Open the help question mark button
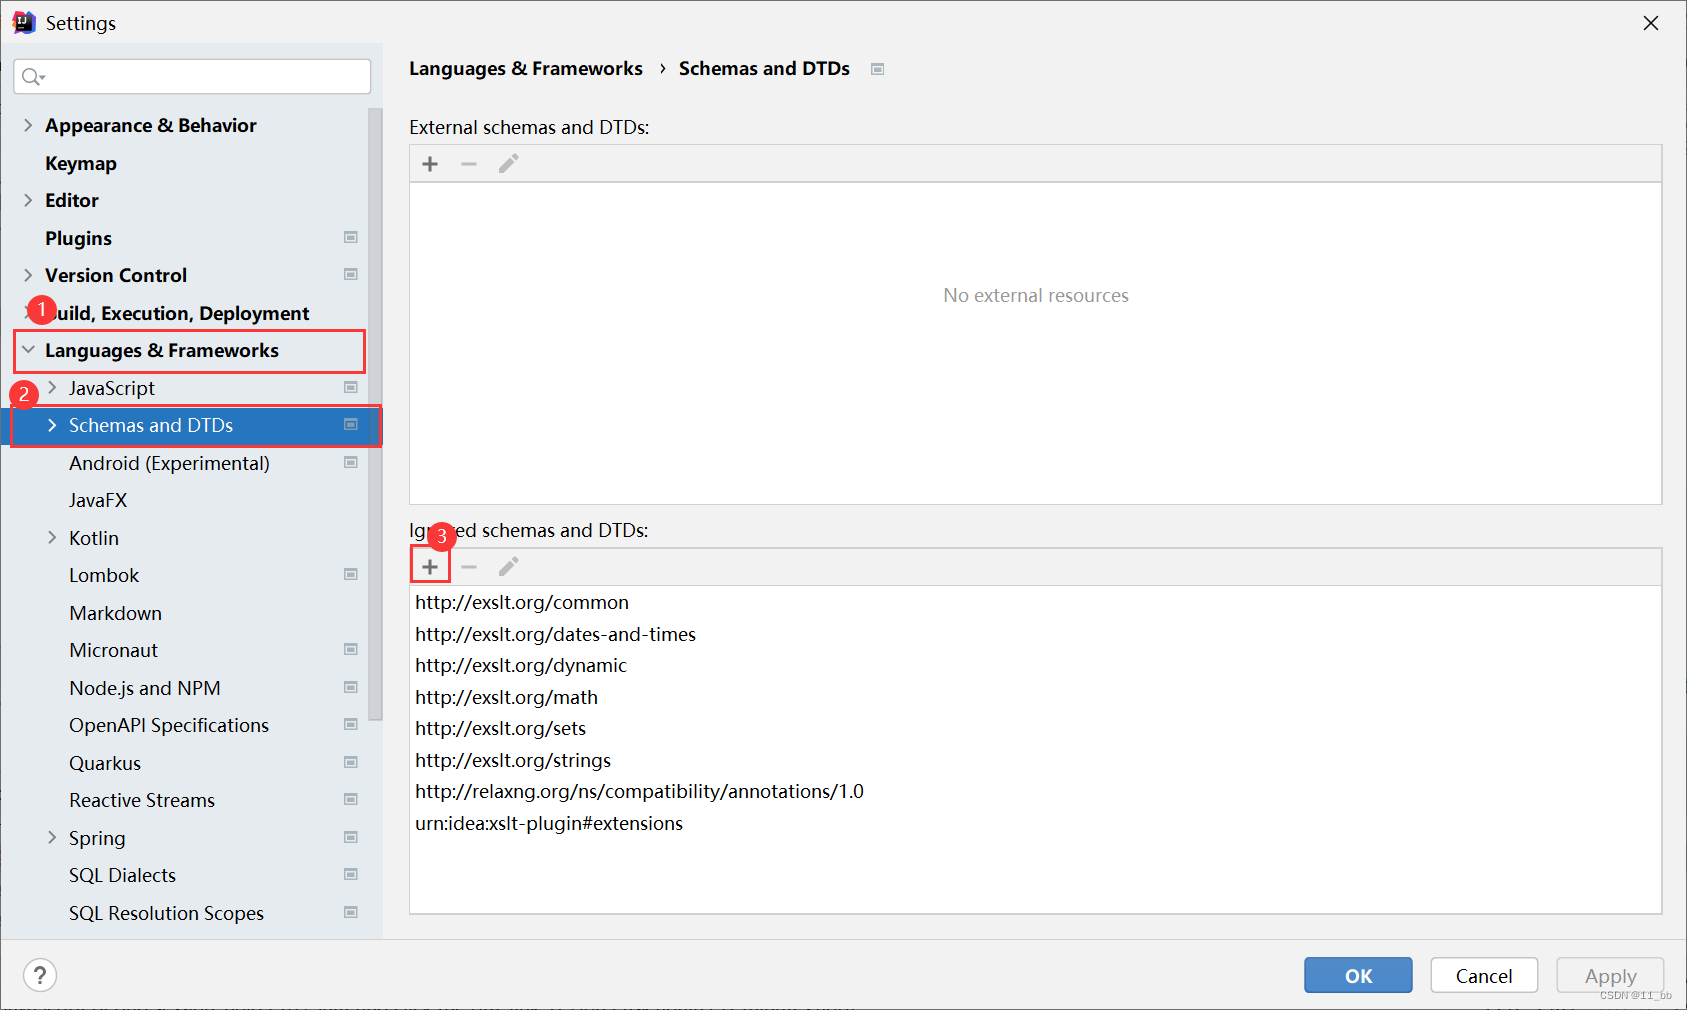The width and height of the screenshot is (1687, 1010). (40, 975)
